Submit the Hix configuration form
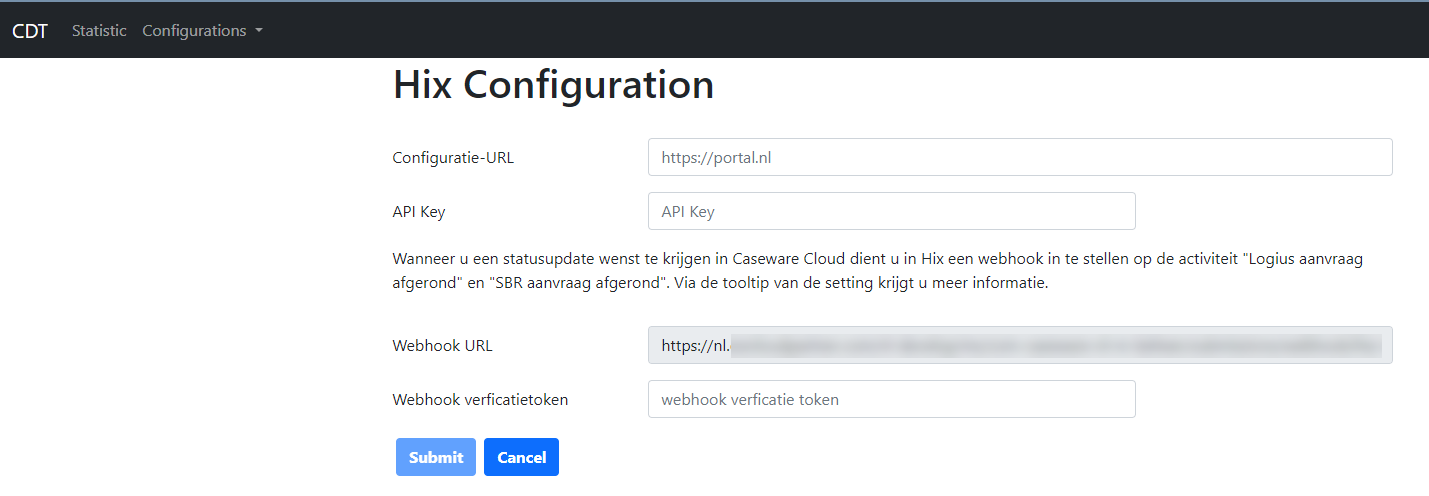 436,457
